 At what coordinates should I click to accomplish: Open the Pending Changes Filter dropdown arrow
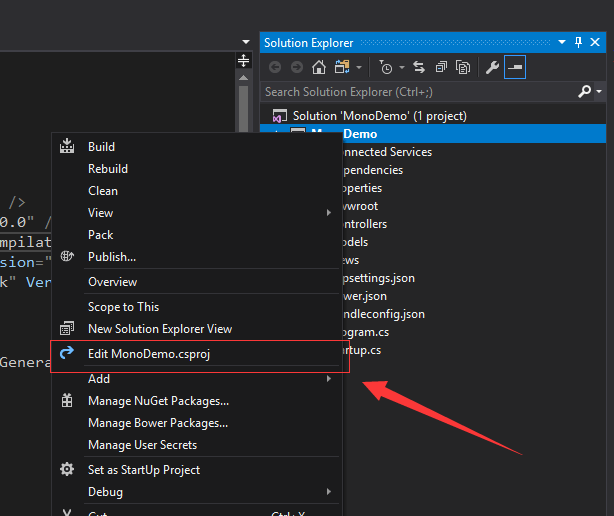click(x=402, y=68)
